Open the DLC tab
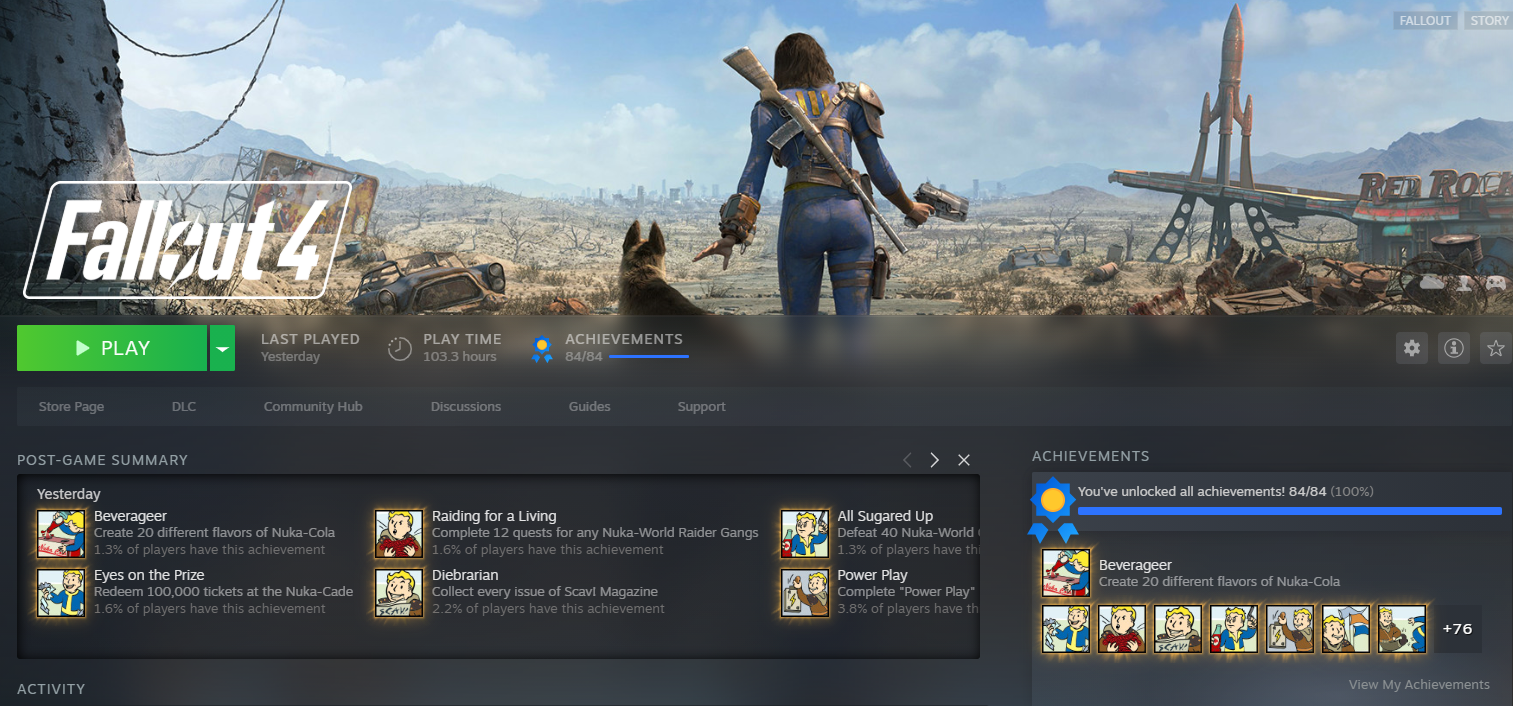 pyautogui.click(x=184, y=406)
